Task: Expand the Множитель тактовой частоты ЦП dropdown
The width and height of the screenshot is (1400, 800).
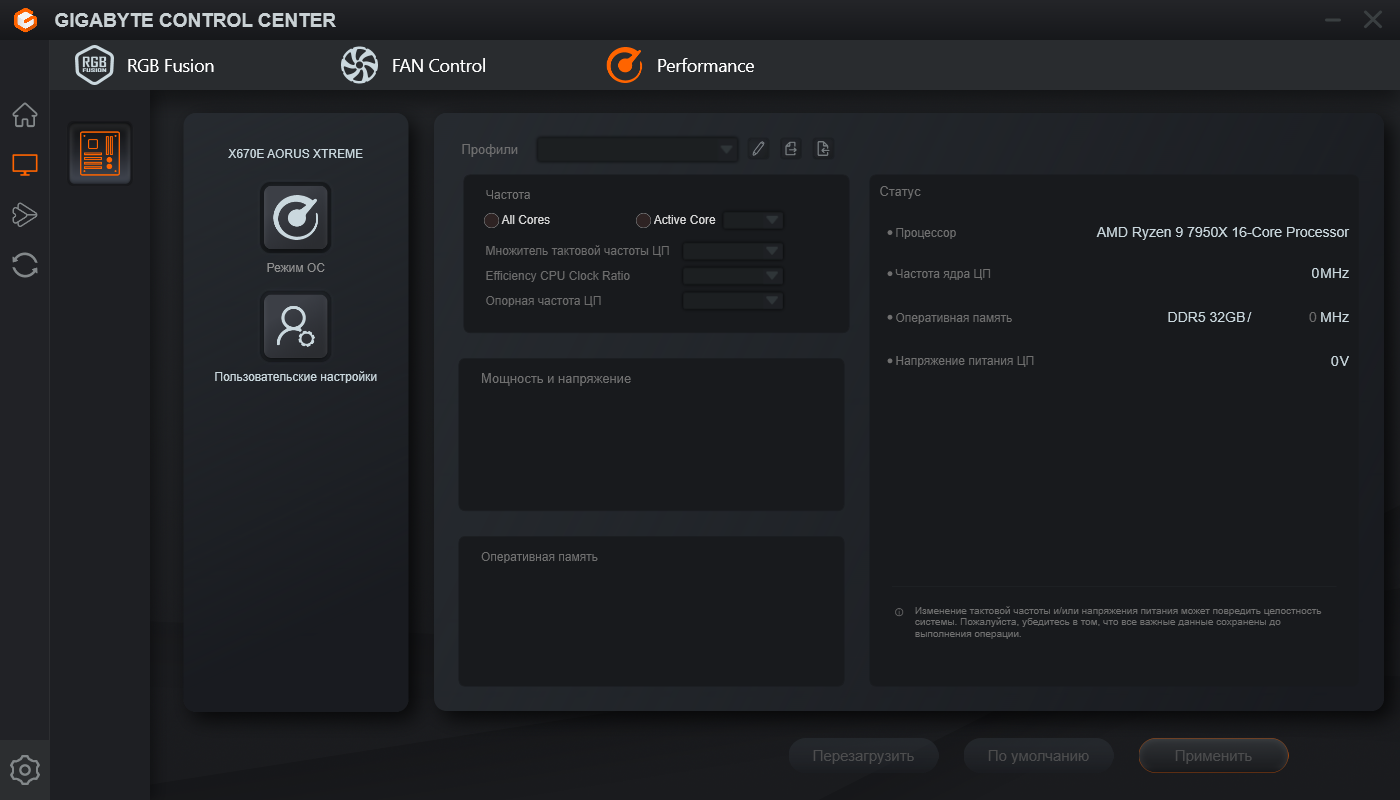Action: point(733,251)
